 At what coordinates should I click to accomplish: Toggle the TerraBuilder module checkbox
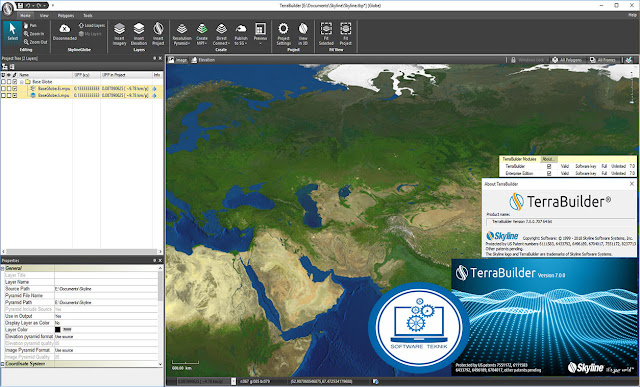click(549, 166)
